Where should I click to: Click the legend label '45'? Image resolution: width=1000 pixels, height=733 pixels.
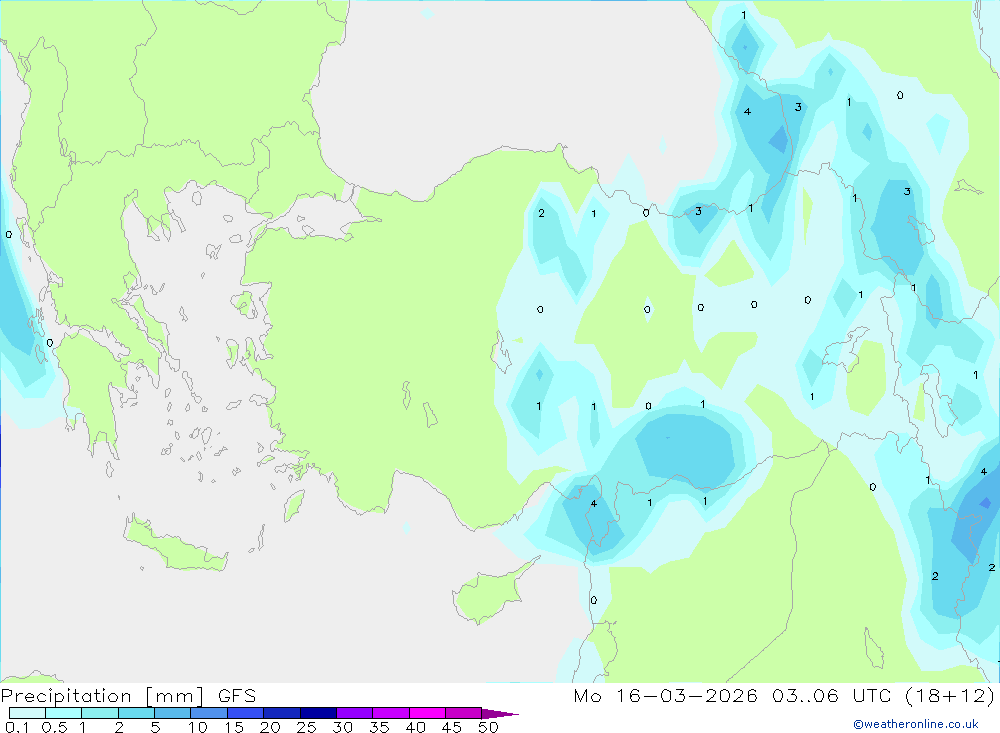coord(452,727)
